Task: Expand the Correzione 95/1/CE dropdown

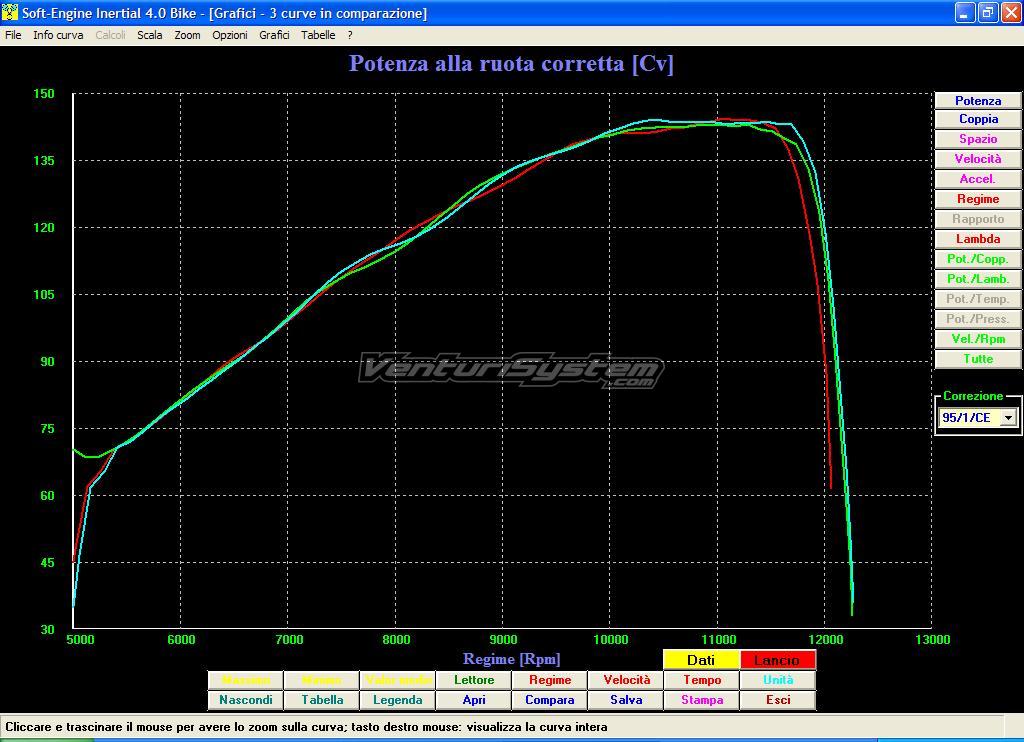Action: click(1008, 417)
